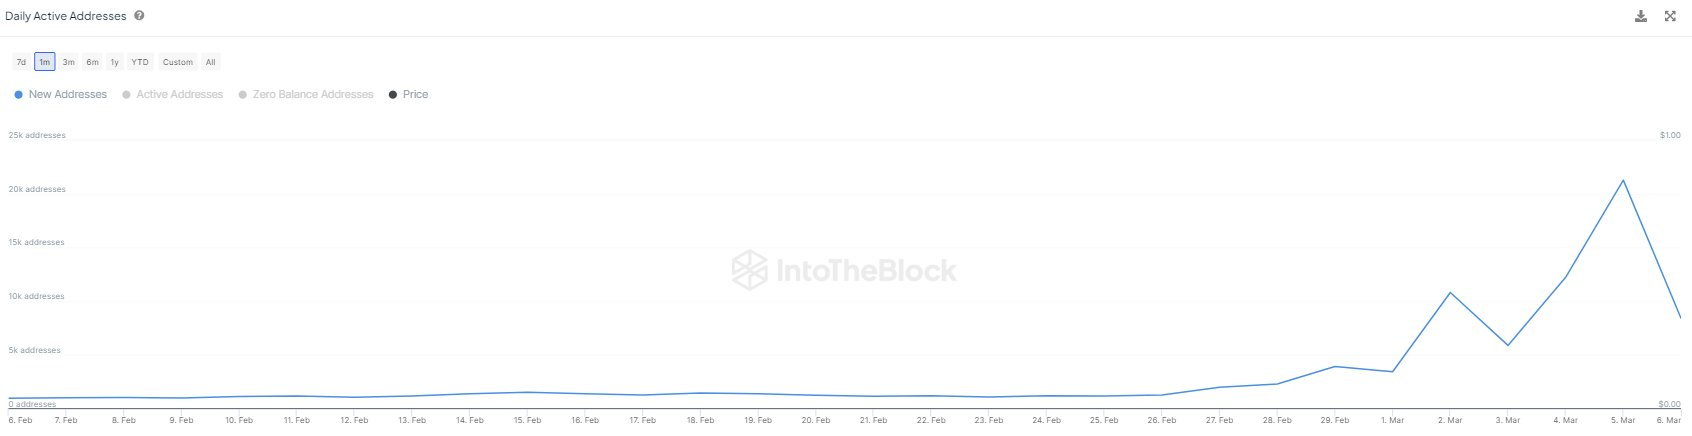
Task: Select the 1m time range
Action: pyautogui.click(x=44, y=62)
